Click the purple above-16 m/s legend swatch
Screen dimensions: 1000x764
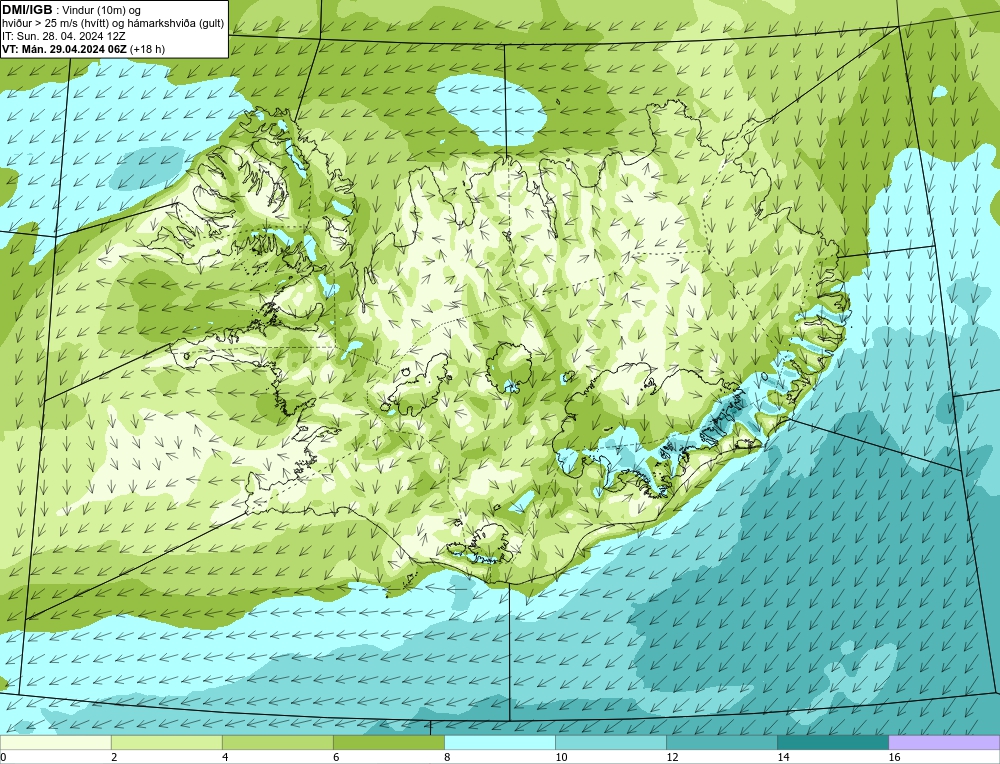[x=944, y=742]
